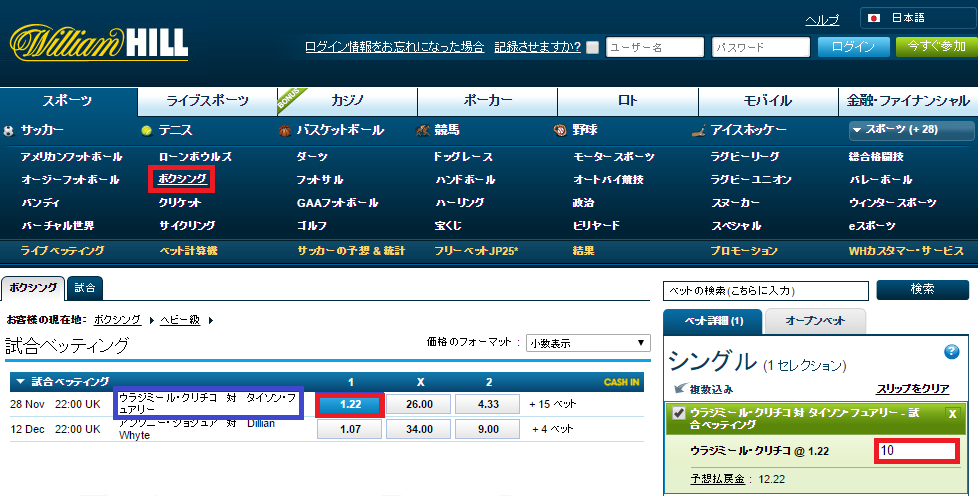Select odds 1.22 for Klitschko
Viewport: 978px width, 496px height.
[x=350, y=404]
